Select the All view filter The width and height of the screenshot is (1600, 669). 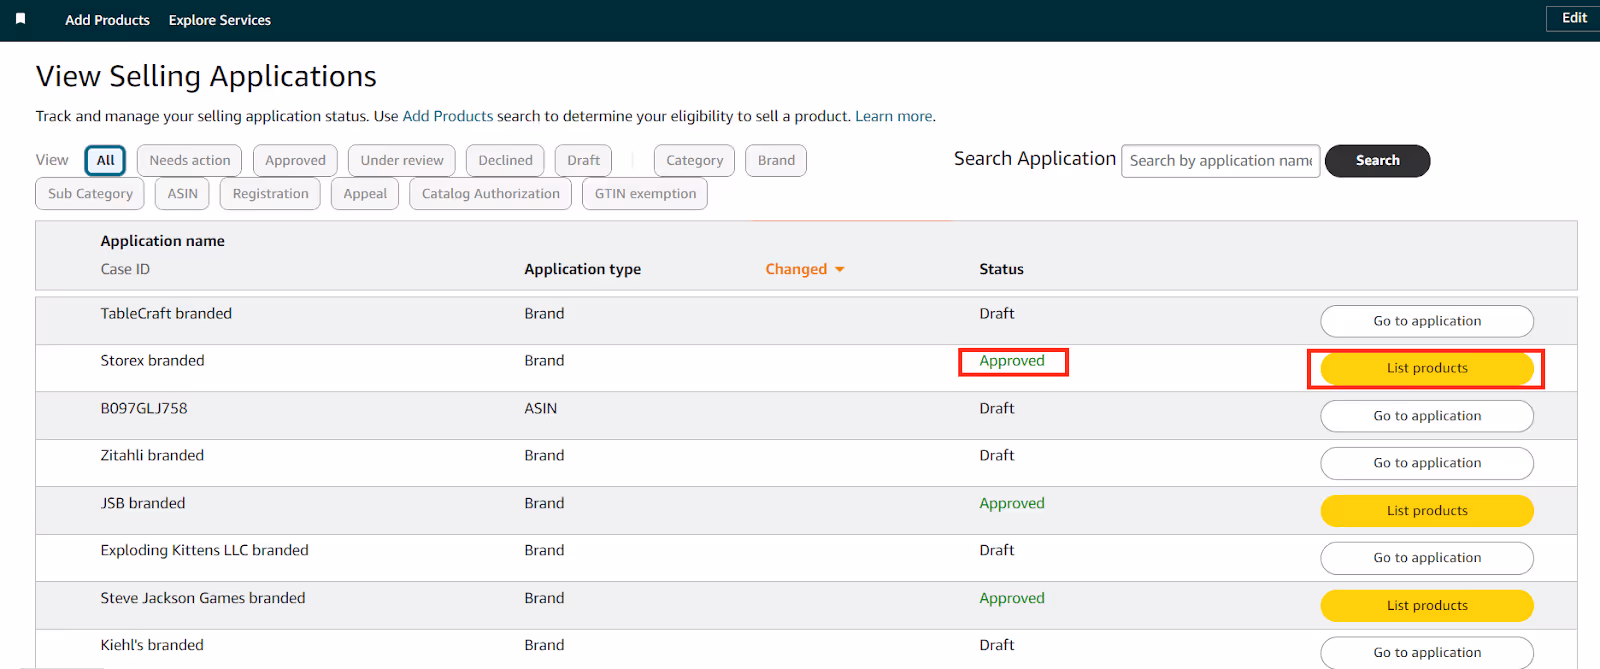105,160
